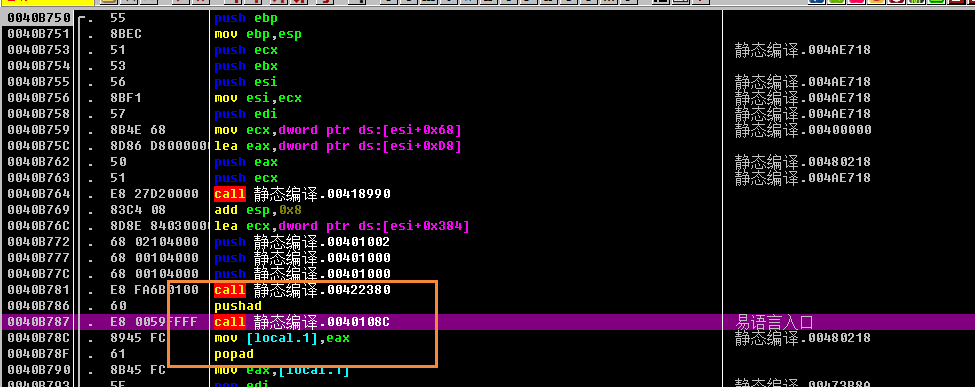Select 'mov ecx,dword ptr ds:[esi+0x68]' instruction
This screenshot has height=387, width=975.
coord(338,130)
